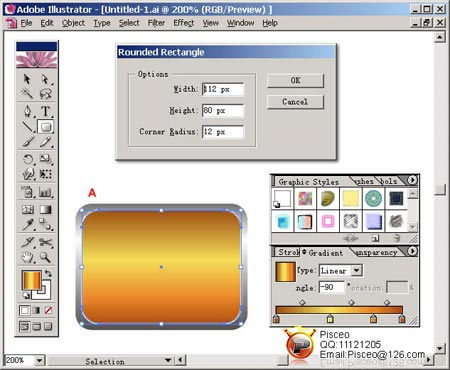Set toolbox fill mode to Gradient
Viewport: 450px width, 370px height.
pyautogui.click(x=36, y=310)
